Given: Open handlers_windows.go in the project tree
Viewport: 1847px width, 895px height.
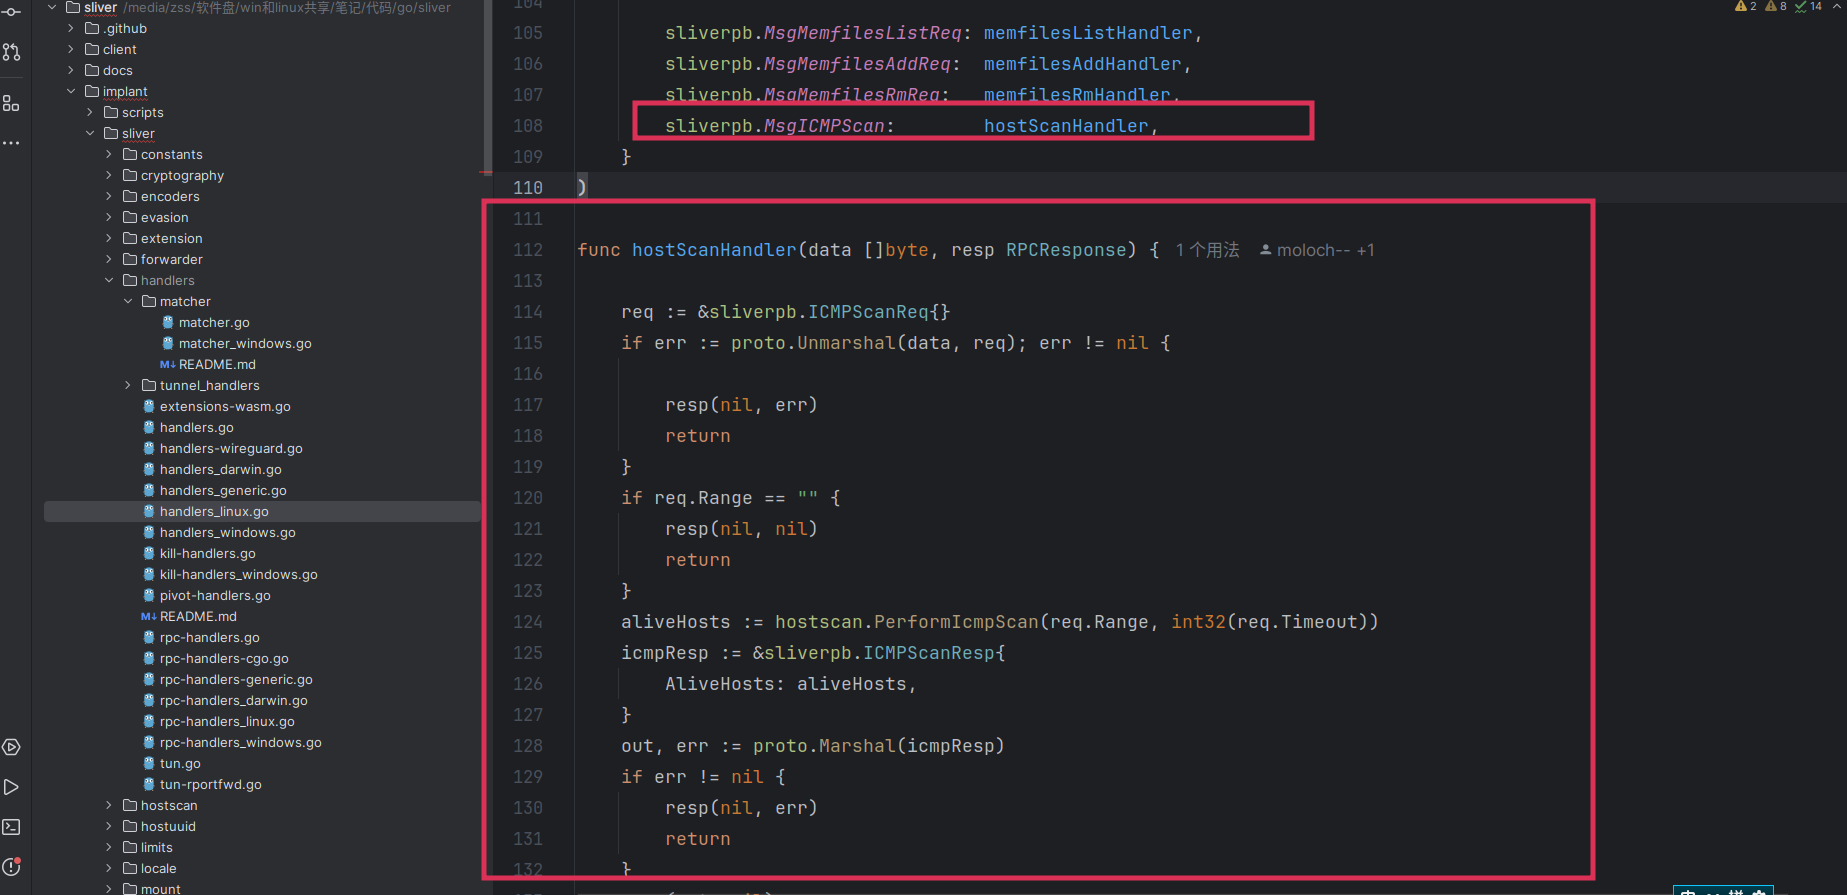Looking at the screenshot, I should point(227,532).
